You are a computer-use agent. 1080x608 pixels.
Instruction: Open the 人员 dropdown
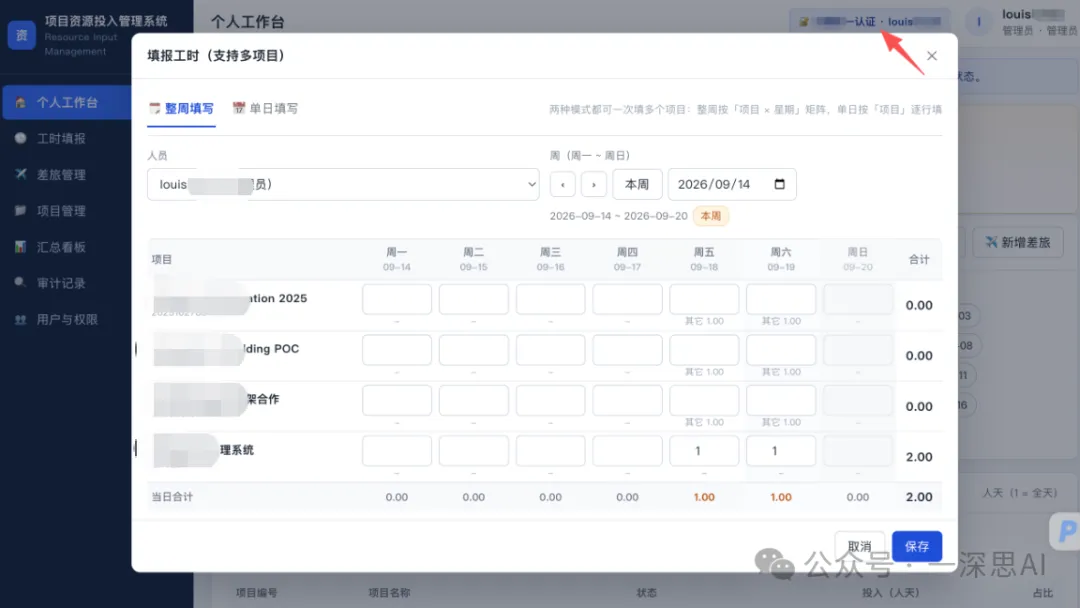(x=343, y=185)
